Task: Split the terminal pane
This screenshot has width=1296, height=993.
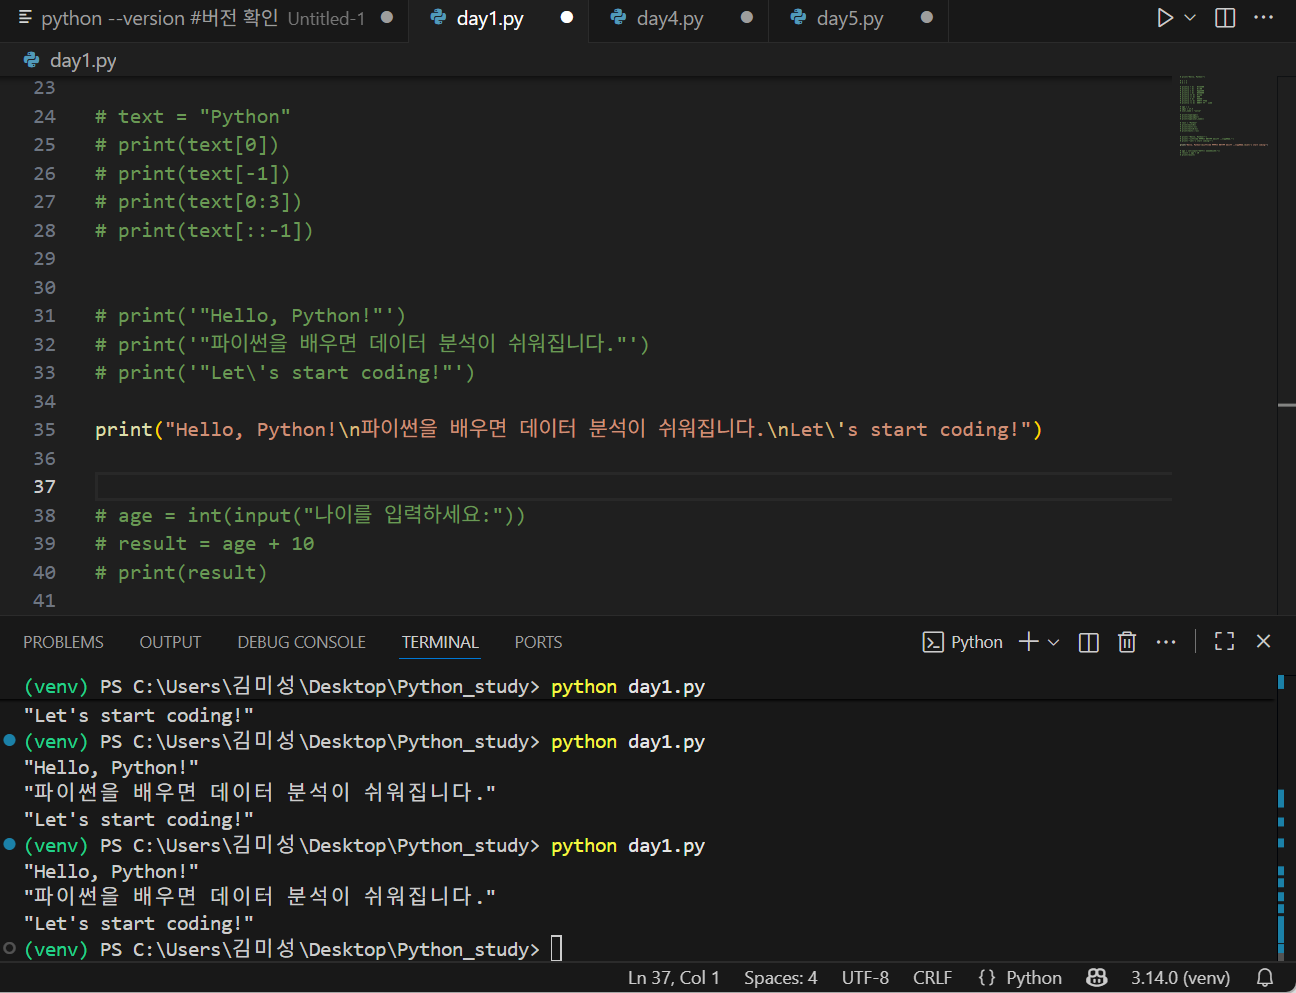Action: click(1089, 642)
